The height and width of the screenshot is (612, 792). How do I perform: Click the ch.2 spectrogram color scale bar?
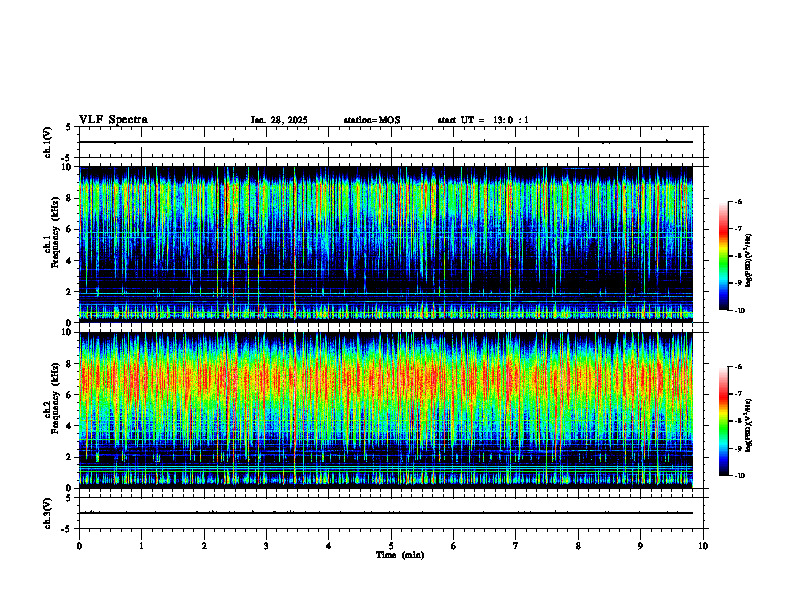click(x=724, y=421)
